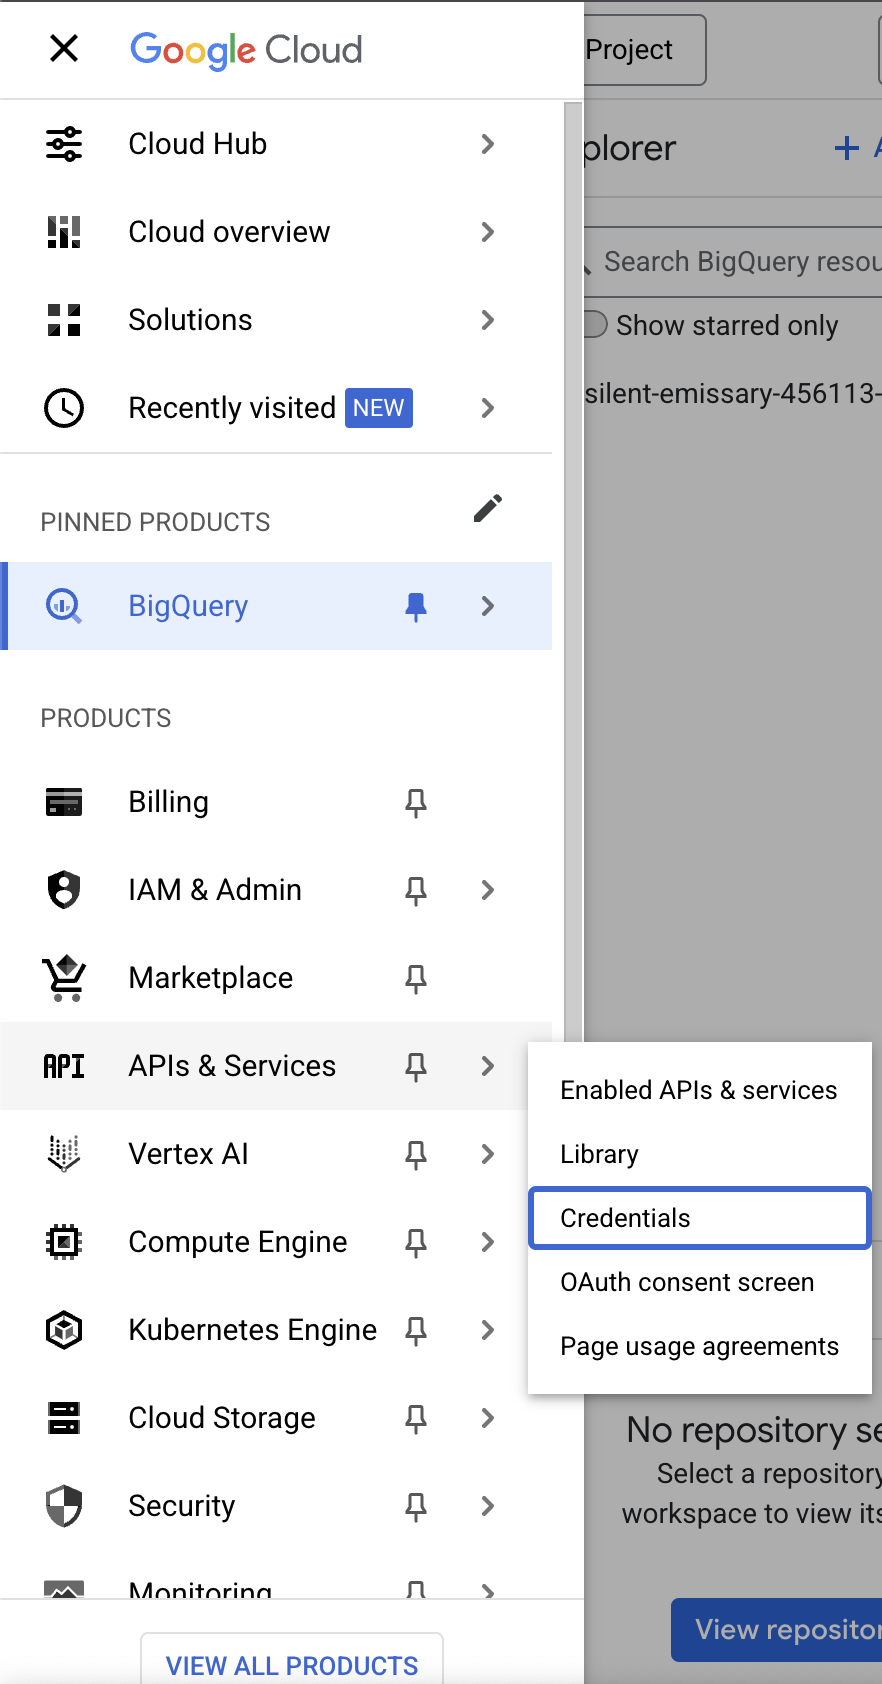Expand Recently visited submenu arrow

click(x=488, y=408)
